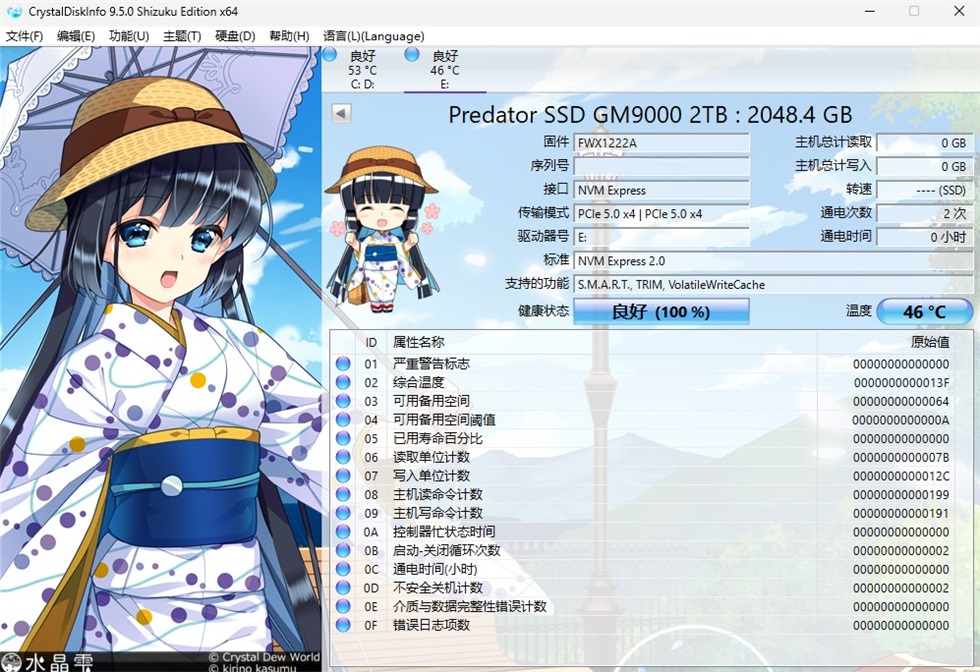This screenshot has height=672, width=980.
Task: Select attribute name 综合温度
Action: [418, 383]
